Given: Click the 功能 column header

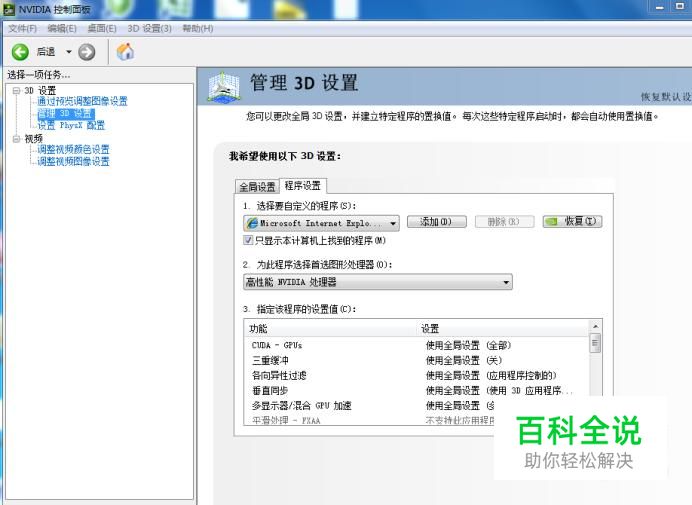Looking at the screenshot, I should (x=331, y=328).
